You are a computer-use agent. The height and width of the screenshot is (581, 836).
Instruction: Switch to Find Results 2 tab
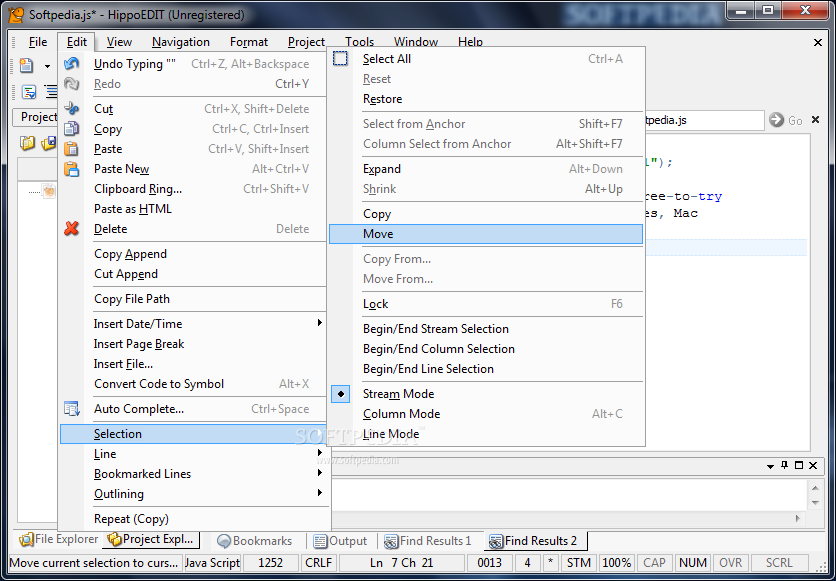pyautogui.click(x=535, y=540)
